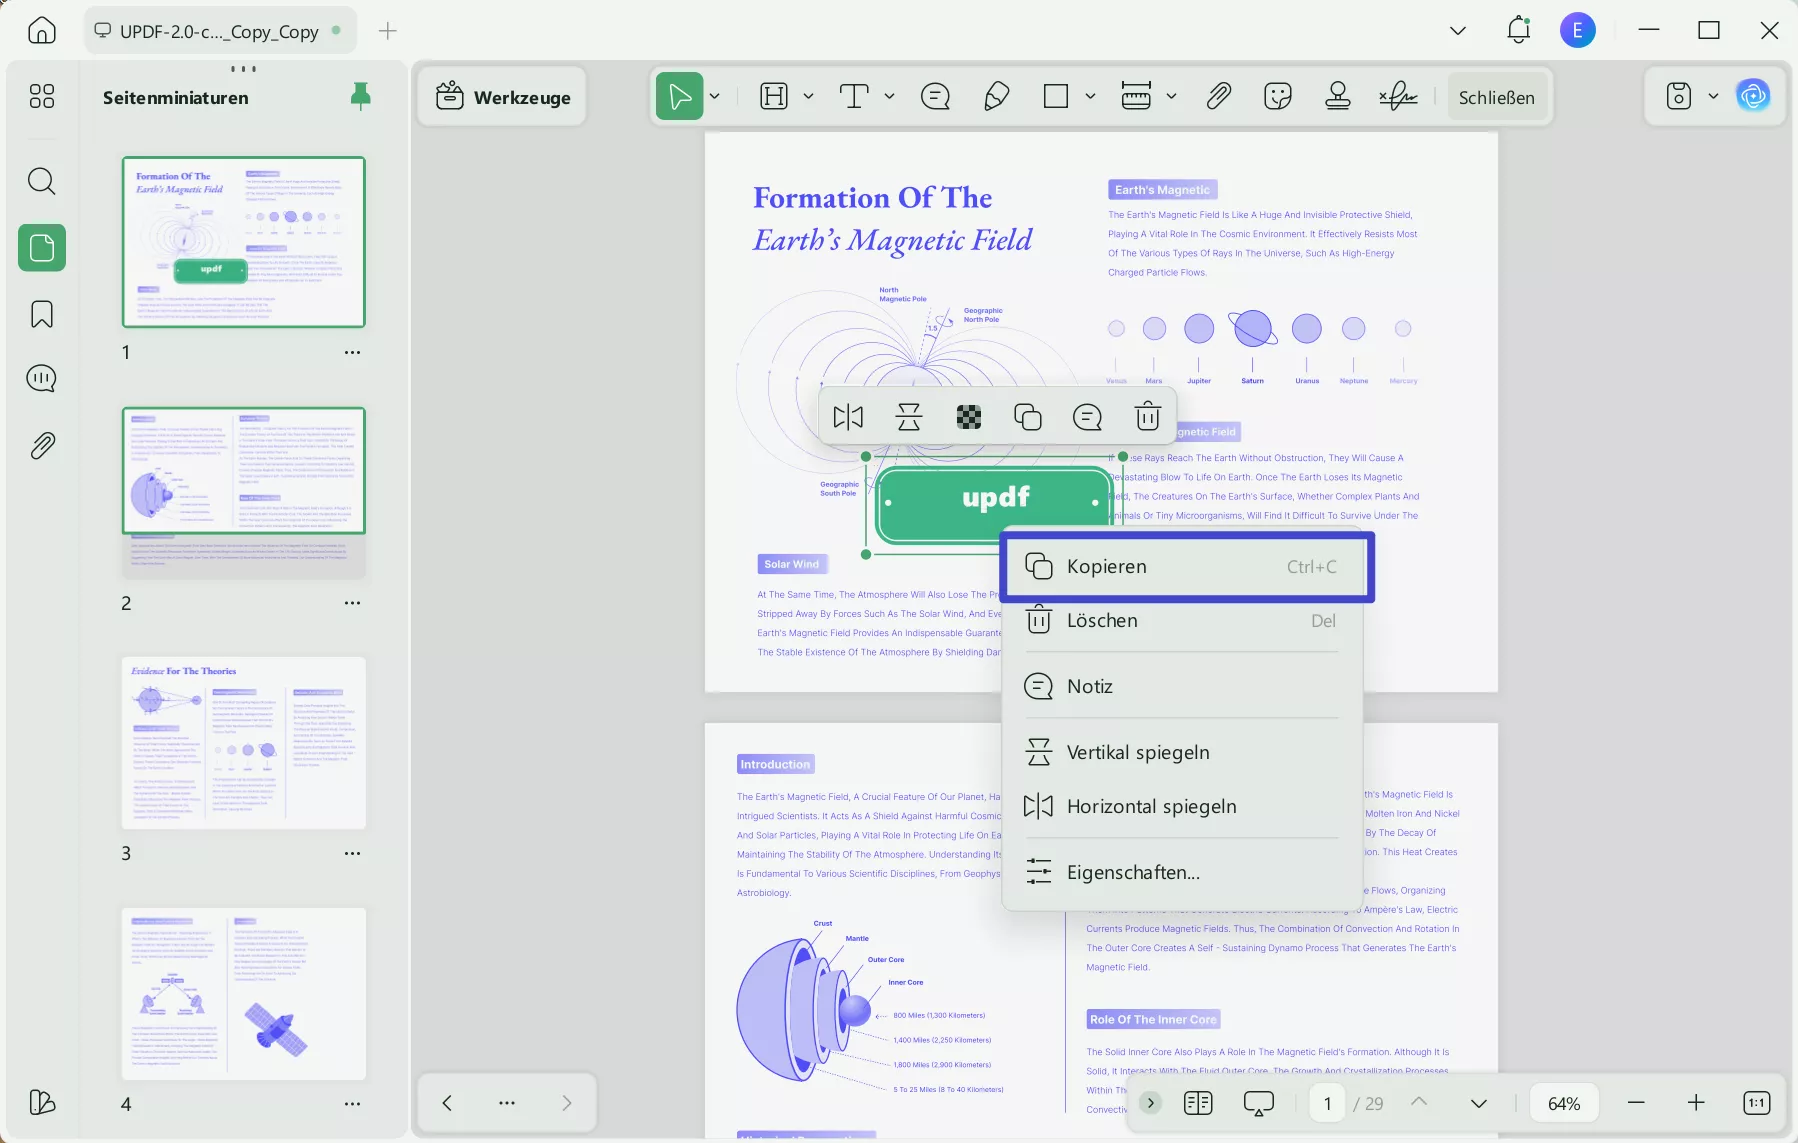
Task: Go to the home screen icon
Action: click(x=42, y=30)
